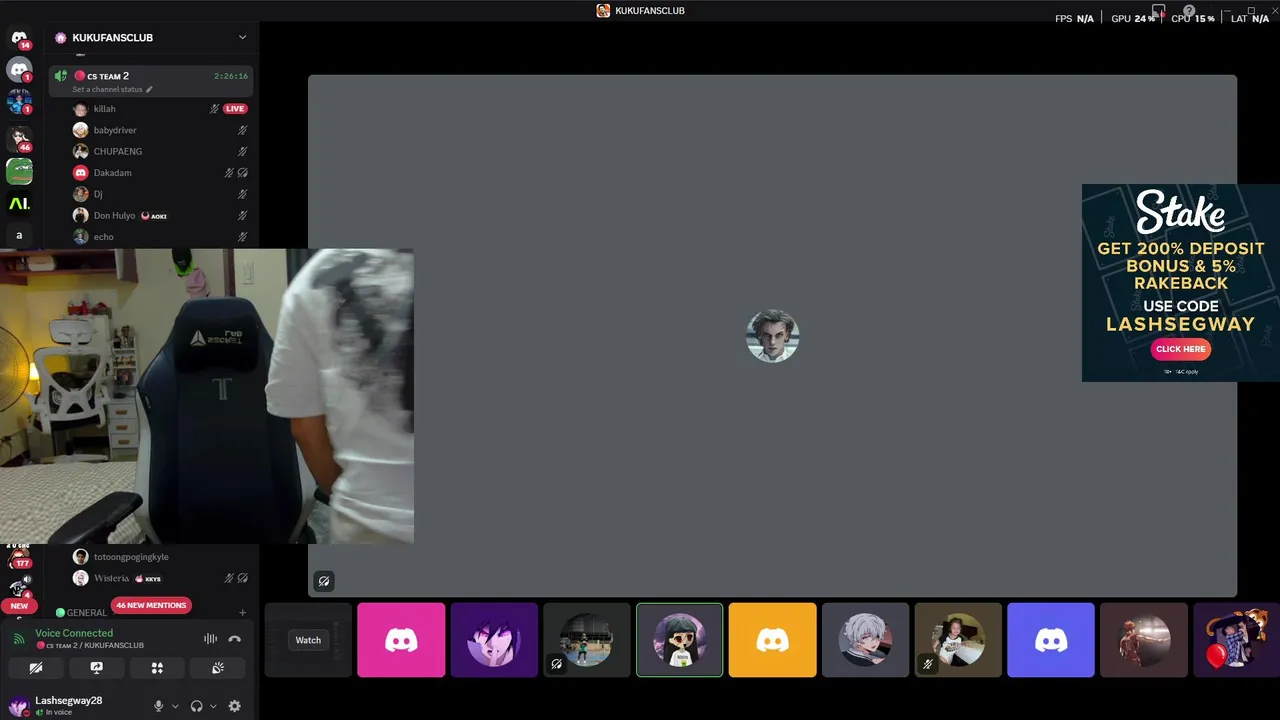
Task: Select the blue Discord participant tile
Action: [1051, 640]
